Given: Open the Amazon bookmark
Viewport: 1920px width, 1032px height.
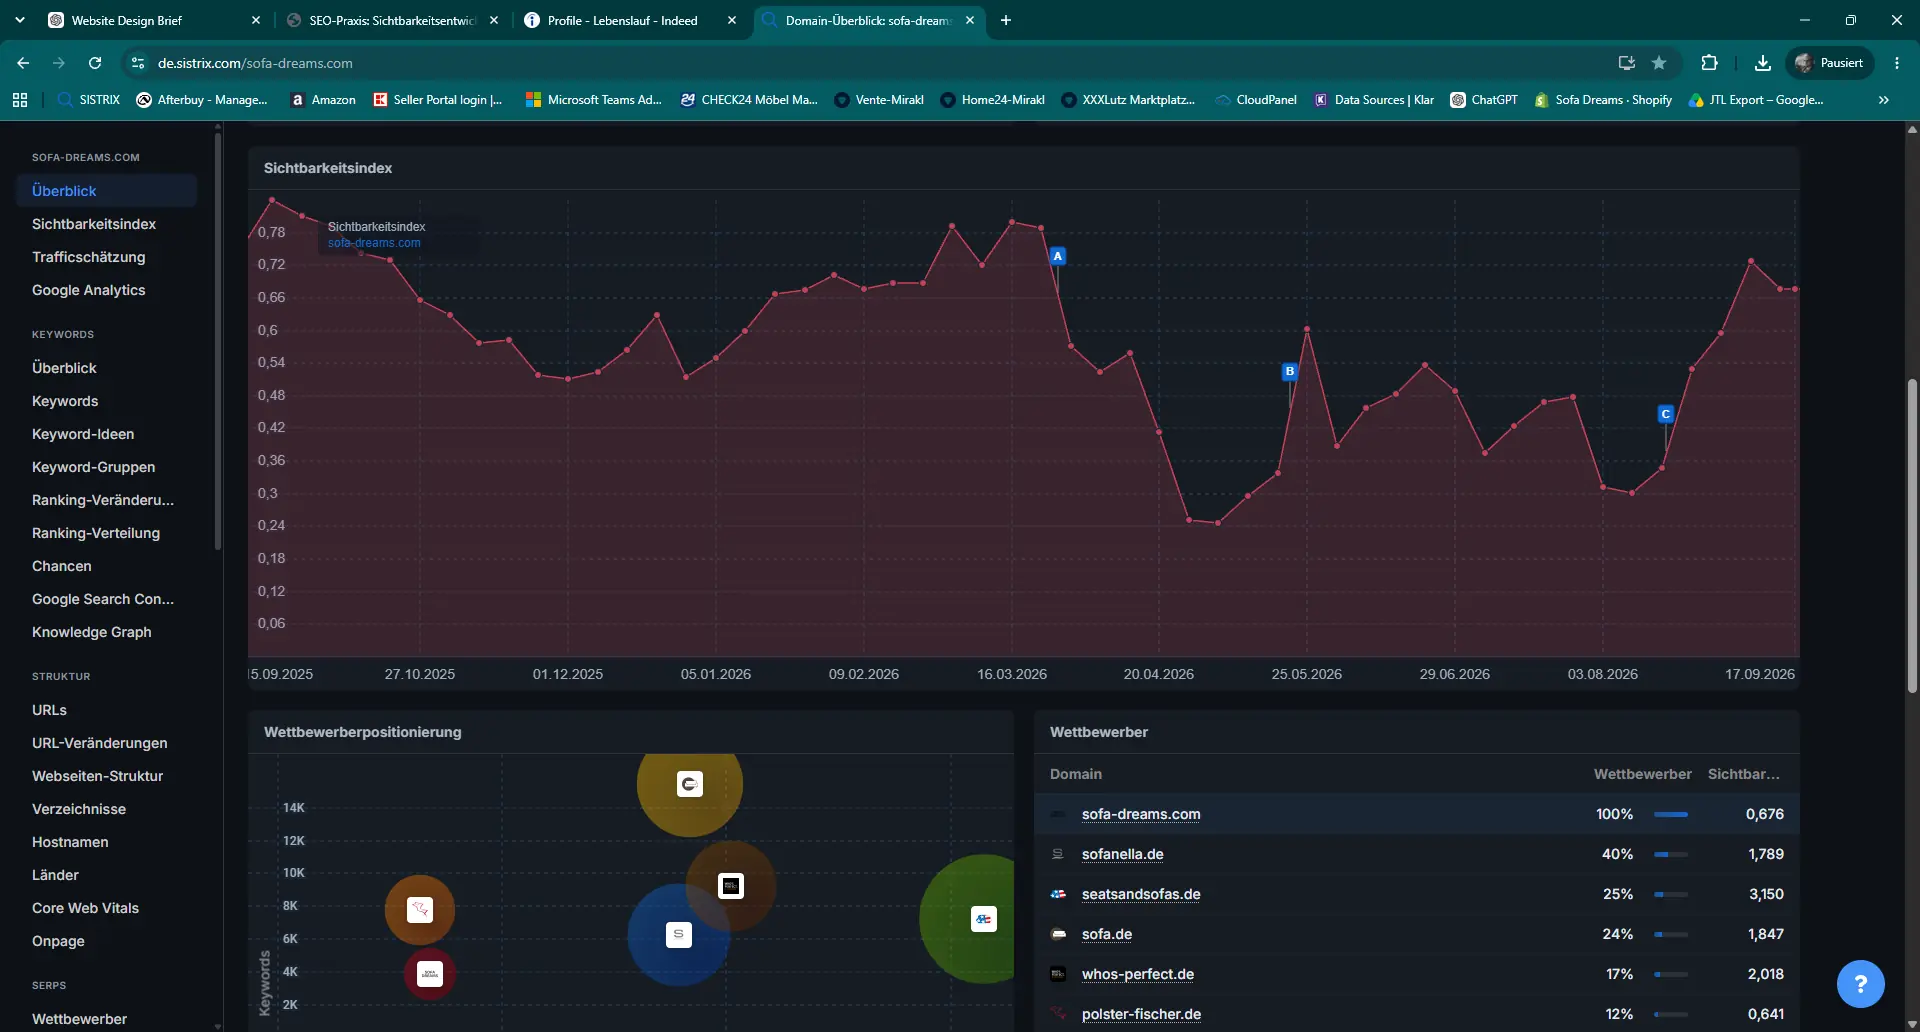Looking at the screenshot, I should coord(323,100).
